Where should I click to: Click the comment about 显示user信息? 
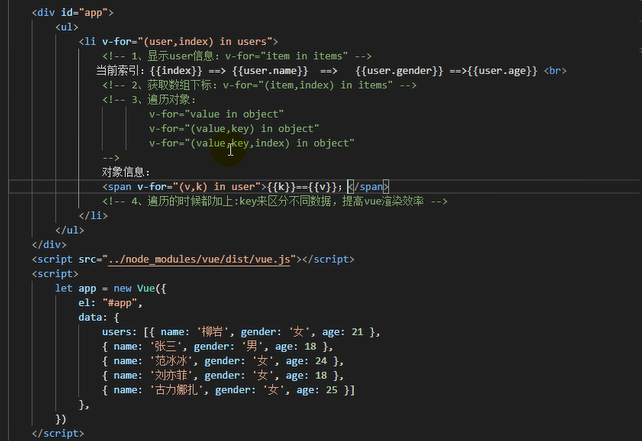[x=237, y=56]
